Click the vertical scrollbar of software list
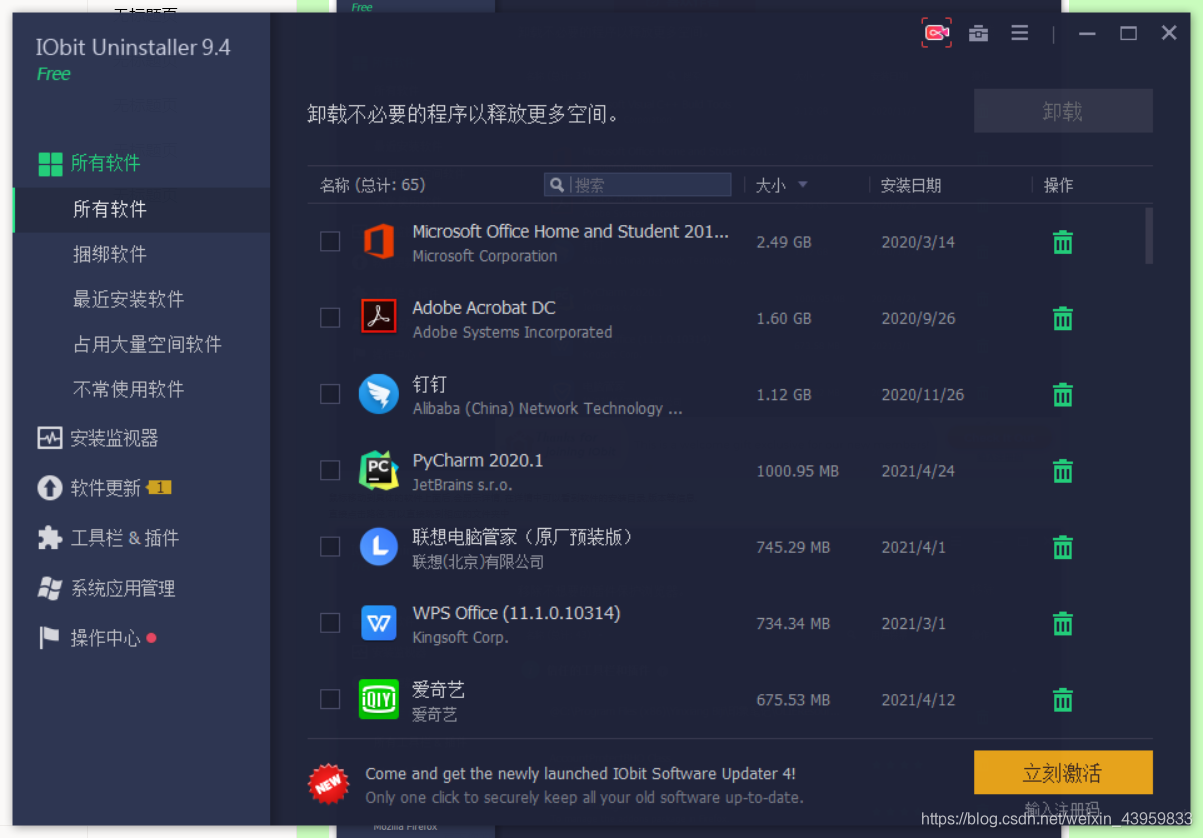Image resolution: width=1203 pixels, height=838 pixels. 1149,236
